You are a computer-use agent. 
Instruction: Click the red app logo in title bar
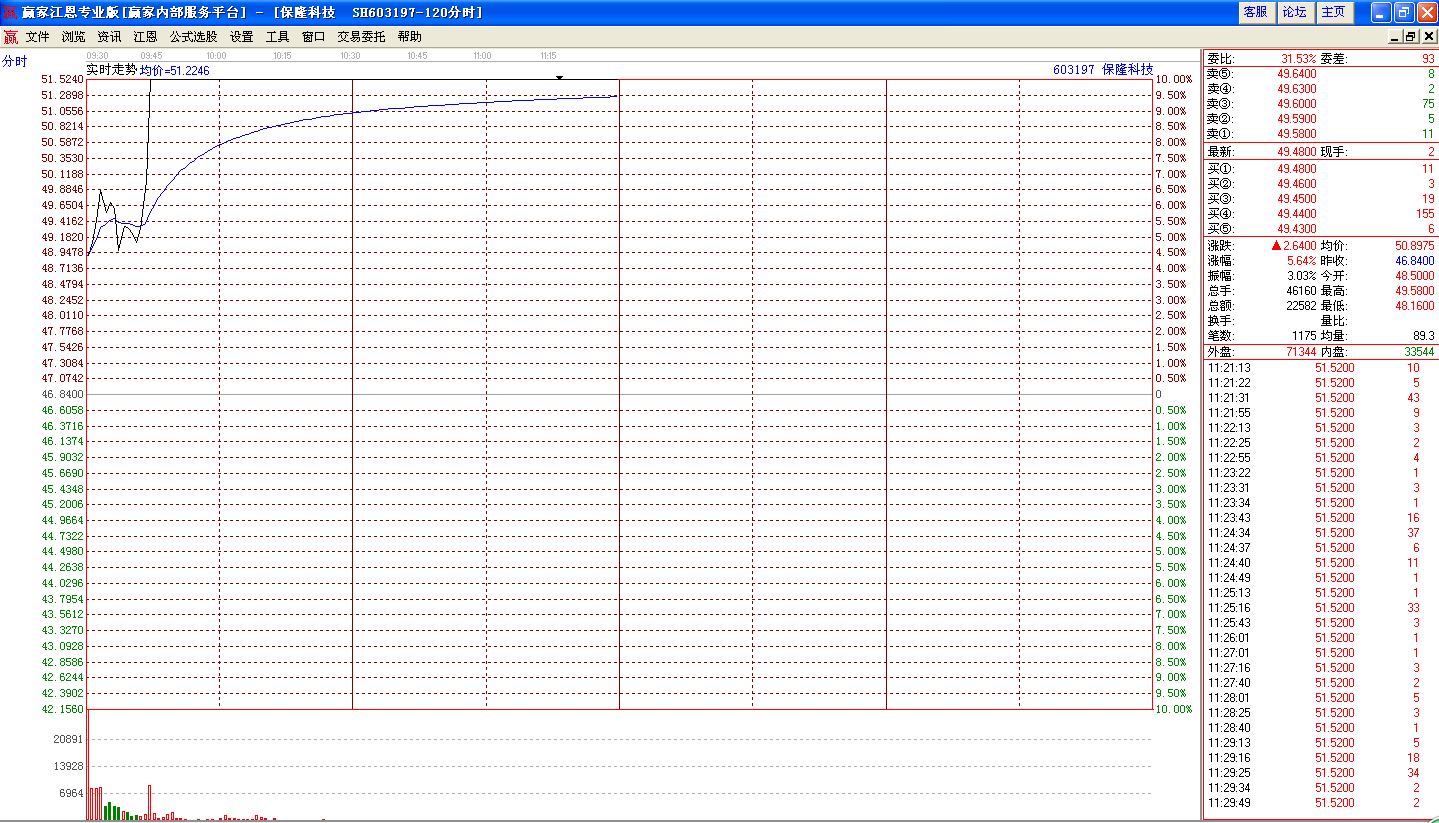(x=10, y=12)
